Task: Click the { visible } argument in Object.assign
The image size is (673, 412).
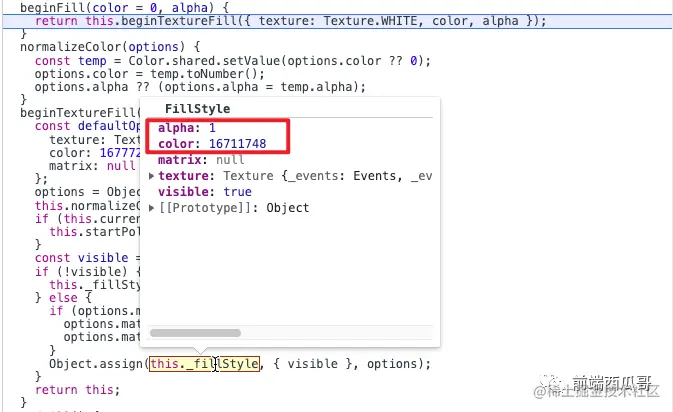Action: coord(316,364)
